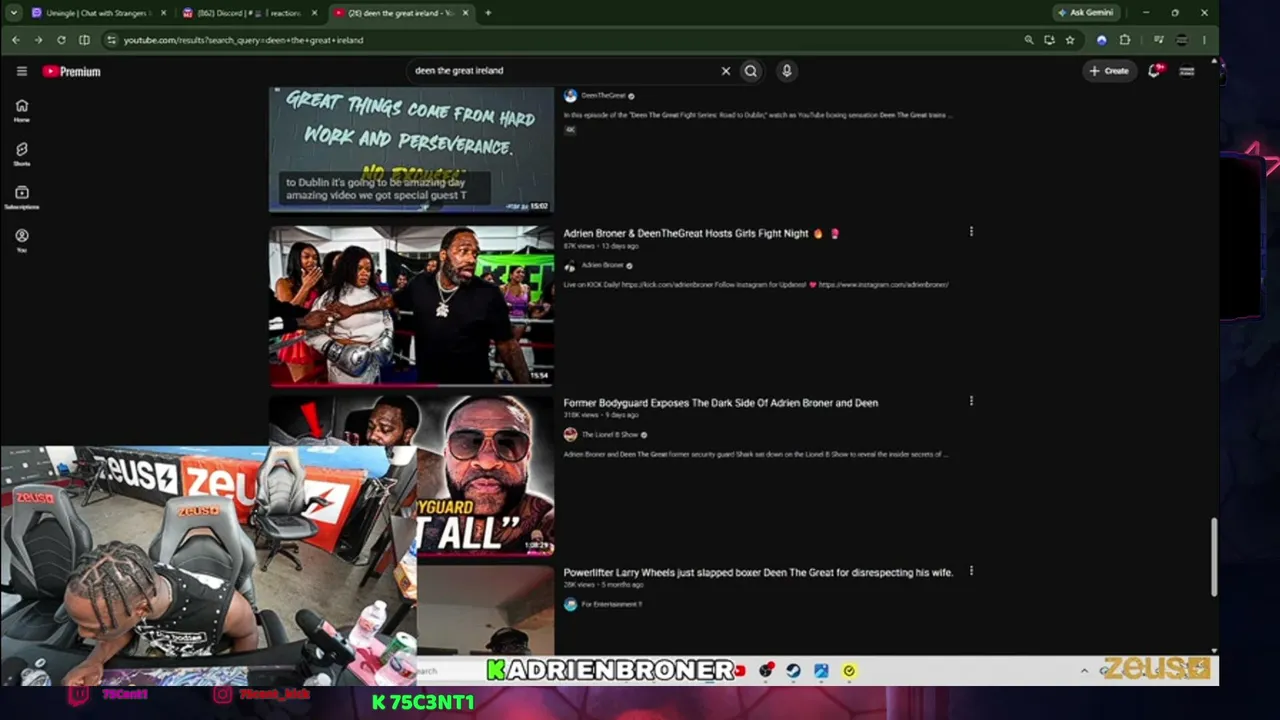Start voice search with the microphone

(x=787, y=71)
